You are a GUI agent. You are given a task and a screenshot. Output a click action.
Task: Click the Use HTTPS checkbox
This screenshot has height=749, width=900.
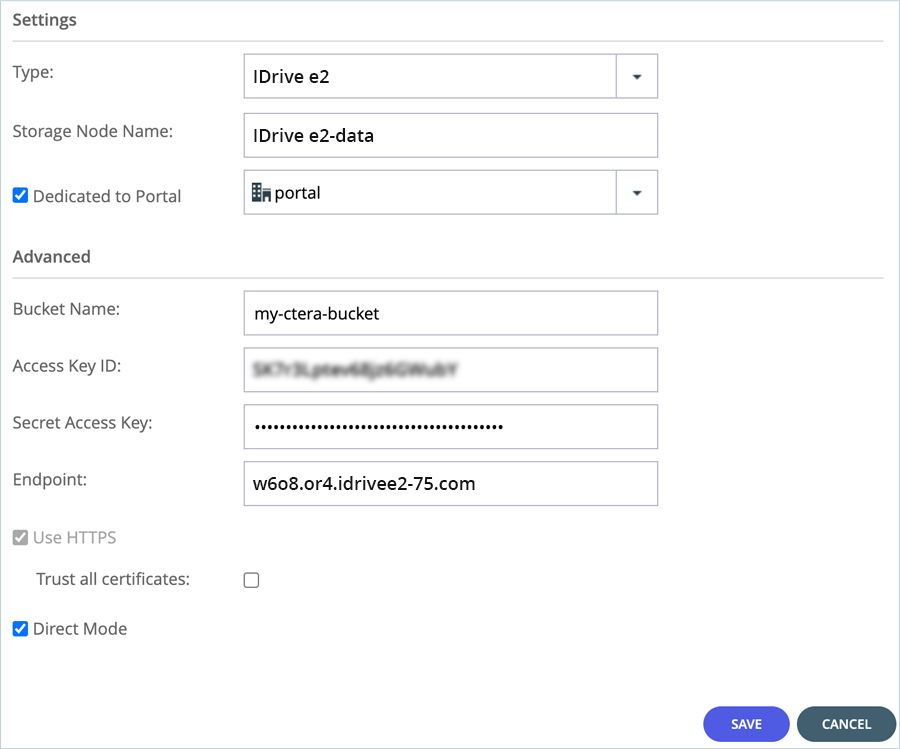click(20, 537)
